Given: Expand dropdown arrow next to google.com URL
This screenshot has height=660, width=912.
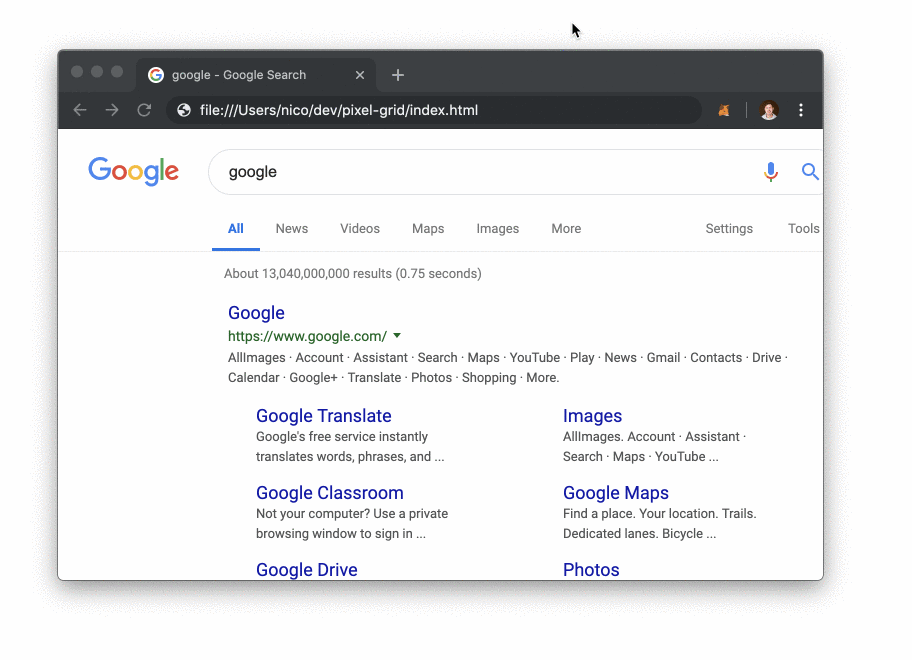Looking at the screenshot, I should tap(397, 336).
